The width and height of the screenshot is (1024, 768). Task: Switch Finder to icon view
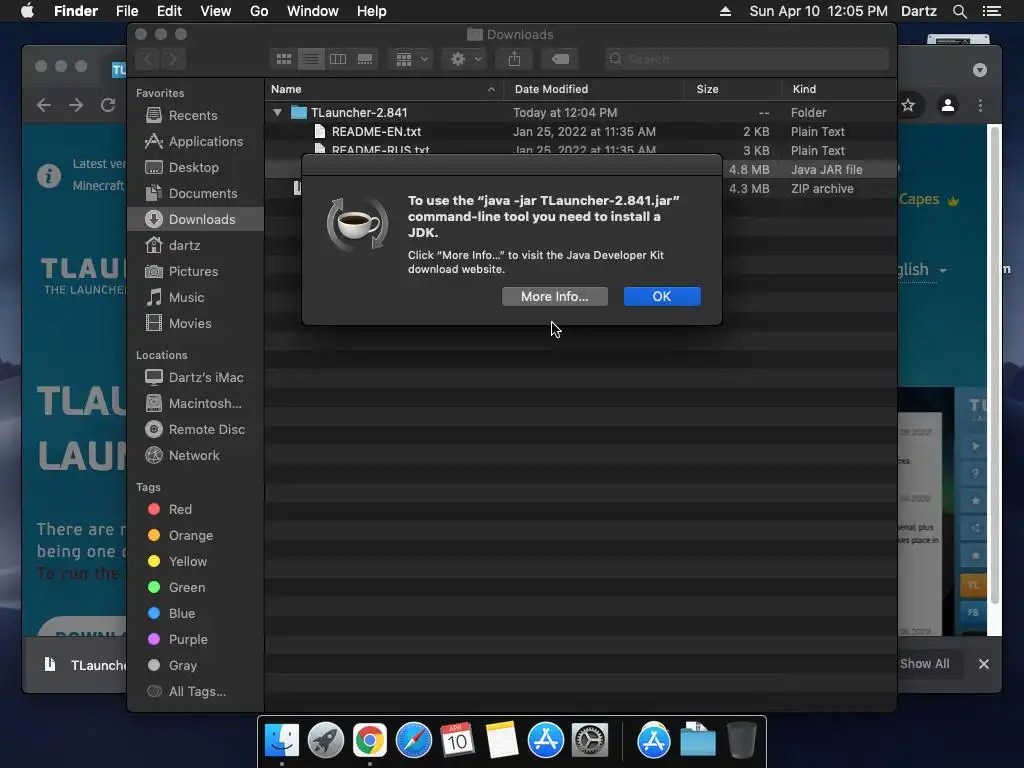coord(283,59)
